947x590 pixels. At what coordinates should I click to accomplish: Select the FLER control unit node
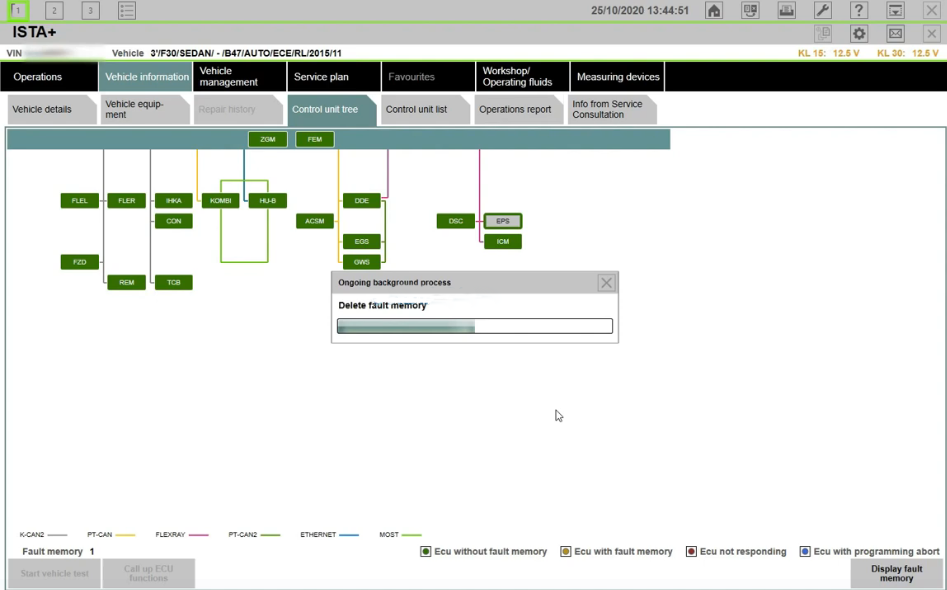(x=127, y=200)
